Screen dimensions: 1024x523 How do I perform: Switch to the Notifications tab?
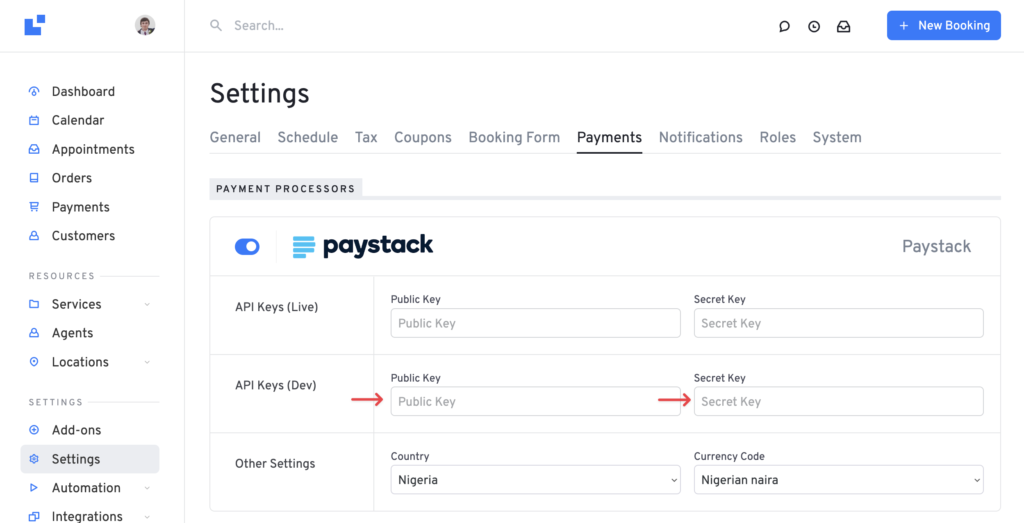point(701,138)
